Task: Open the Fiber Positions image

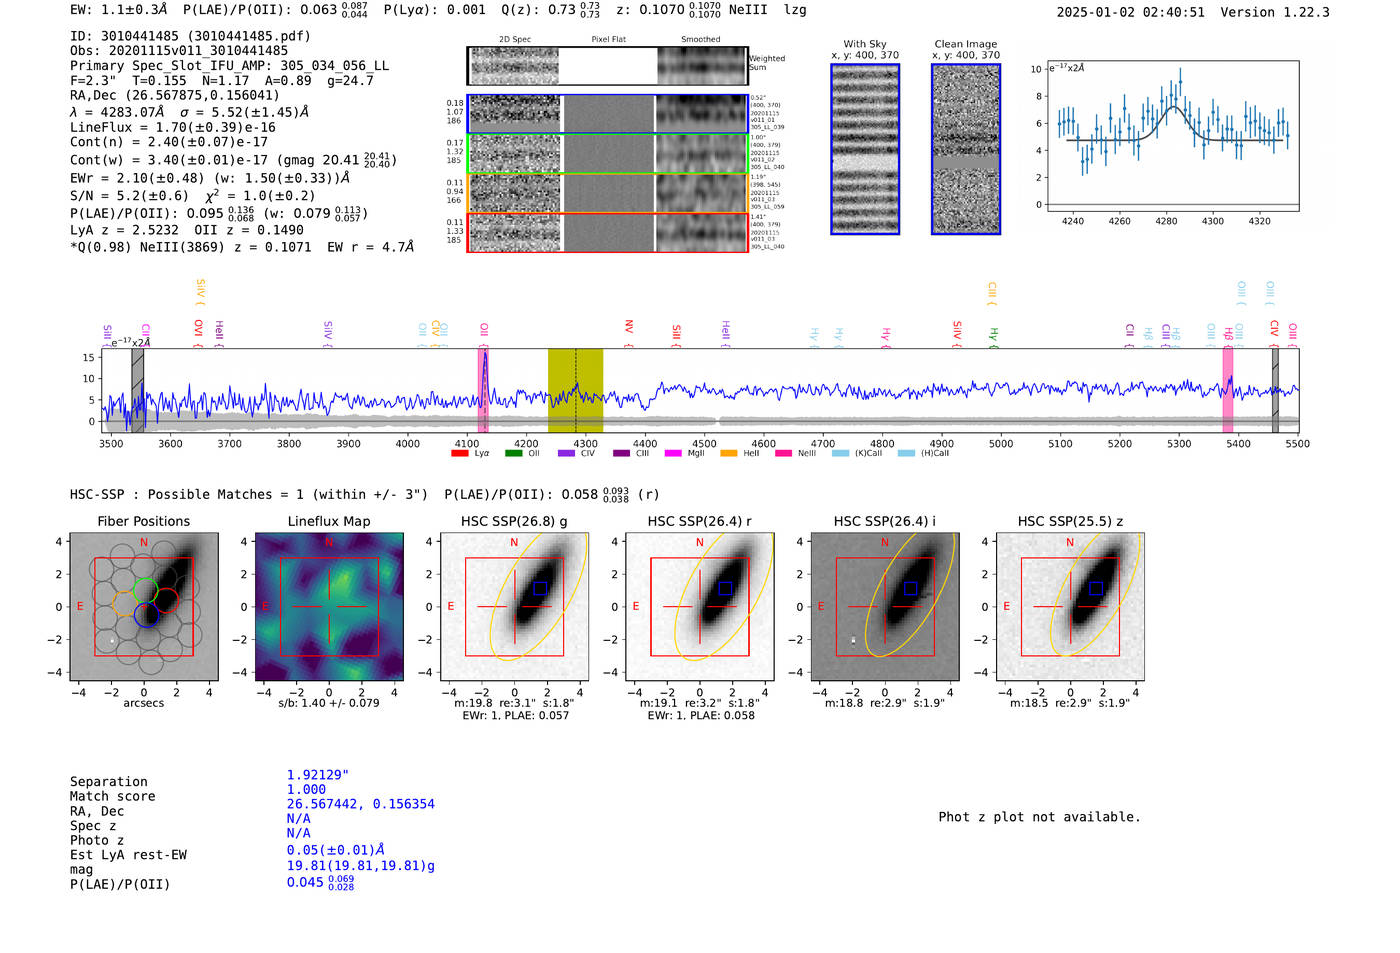Action: pos(144,607)
